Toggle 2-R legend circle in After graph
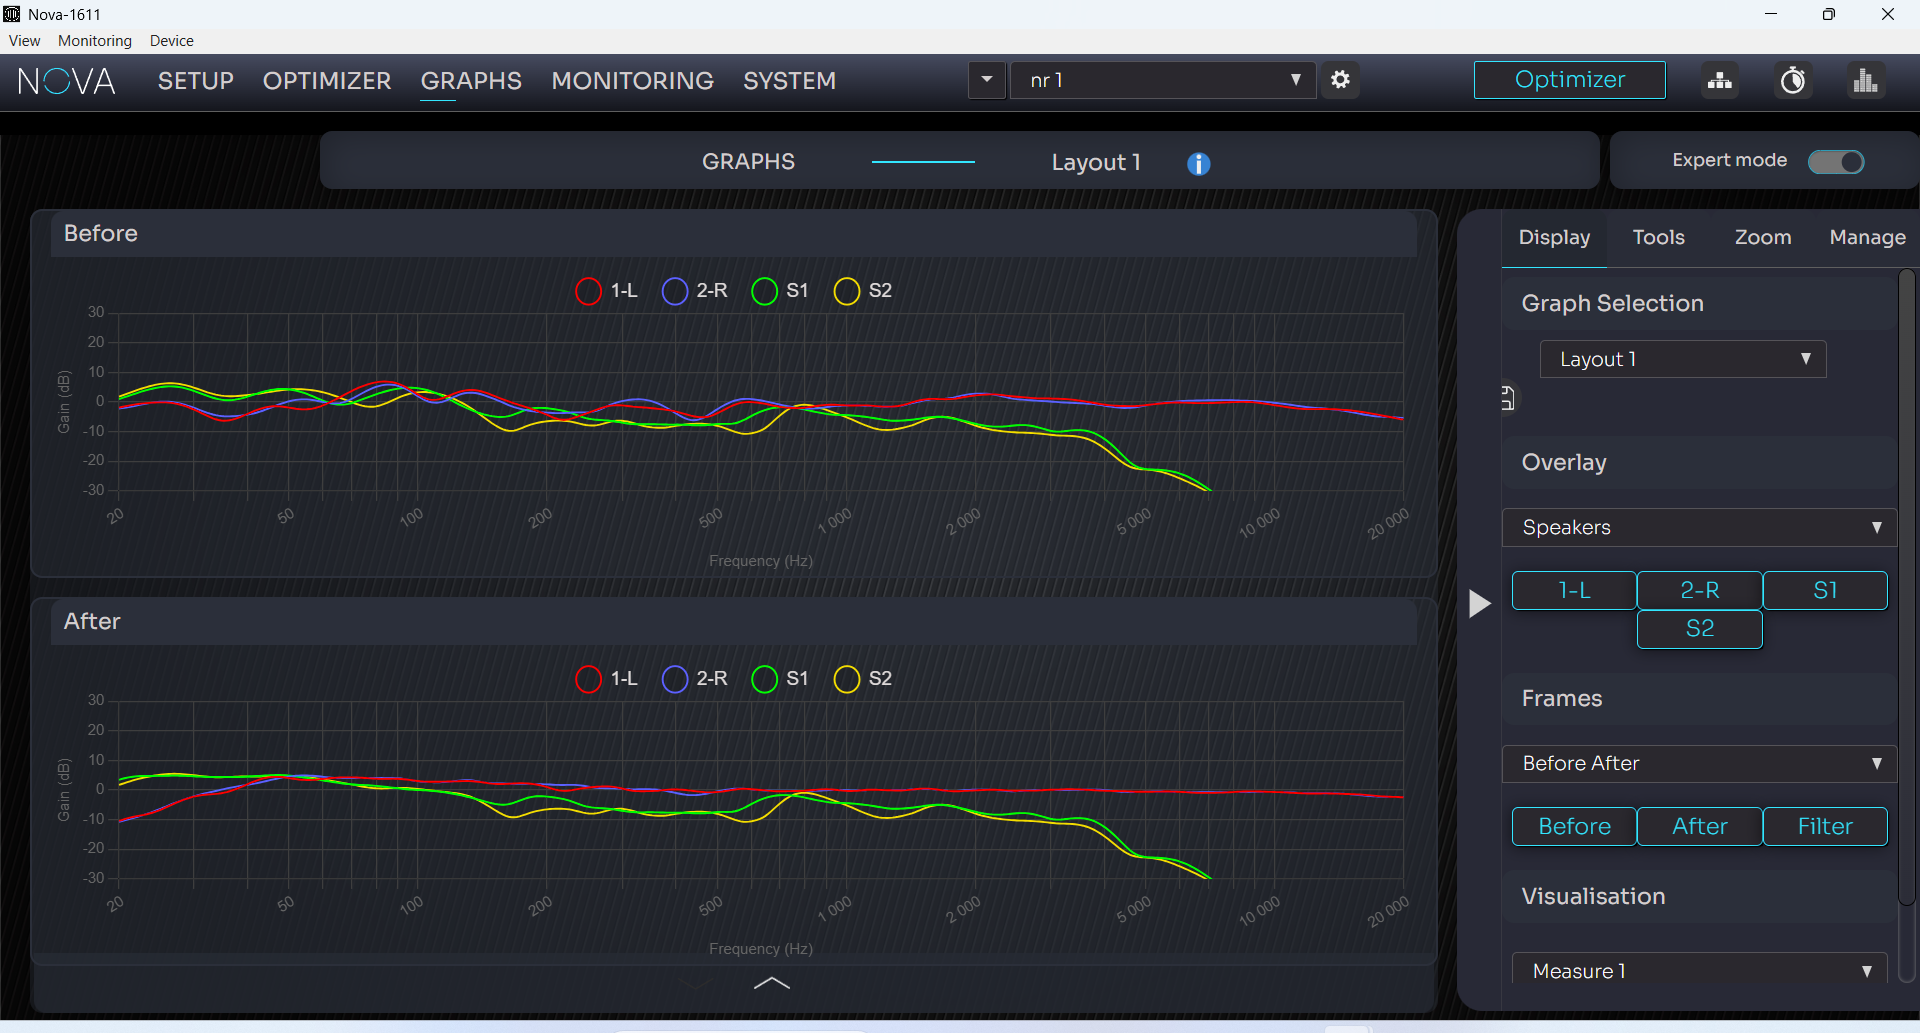Image resolution: width=1920 pixels, height=1033 pixels. click(675, 679)
